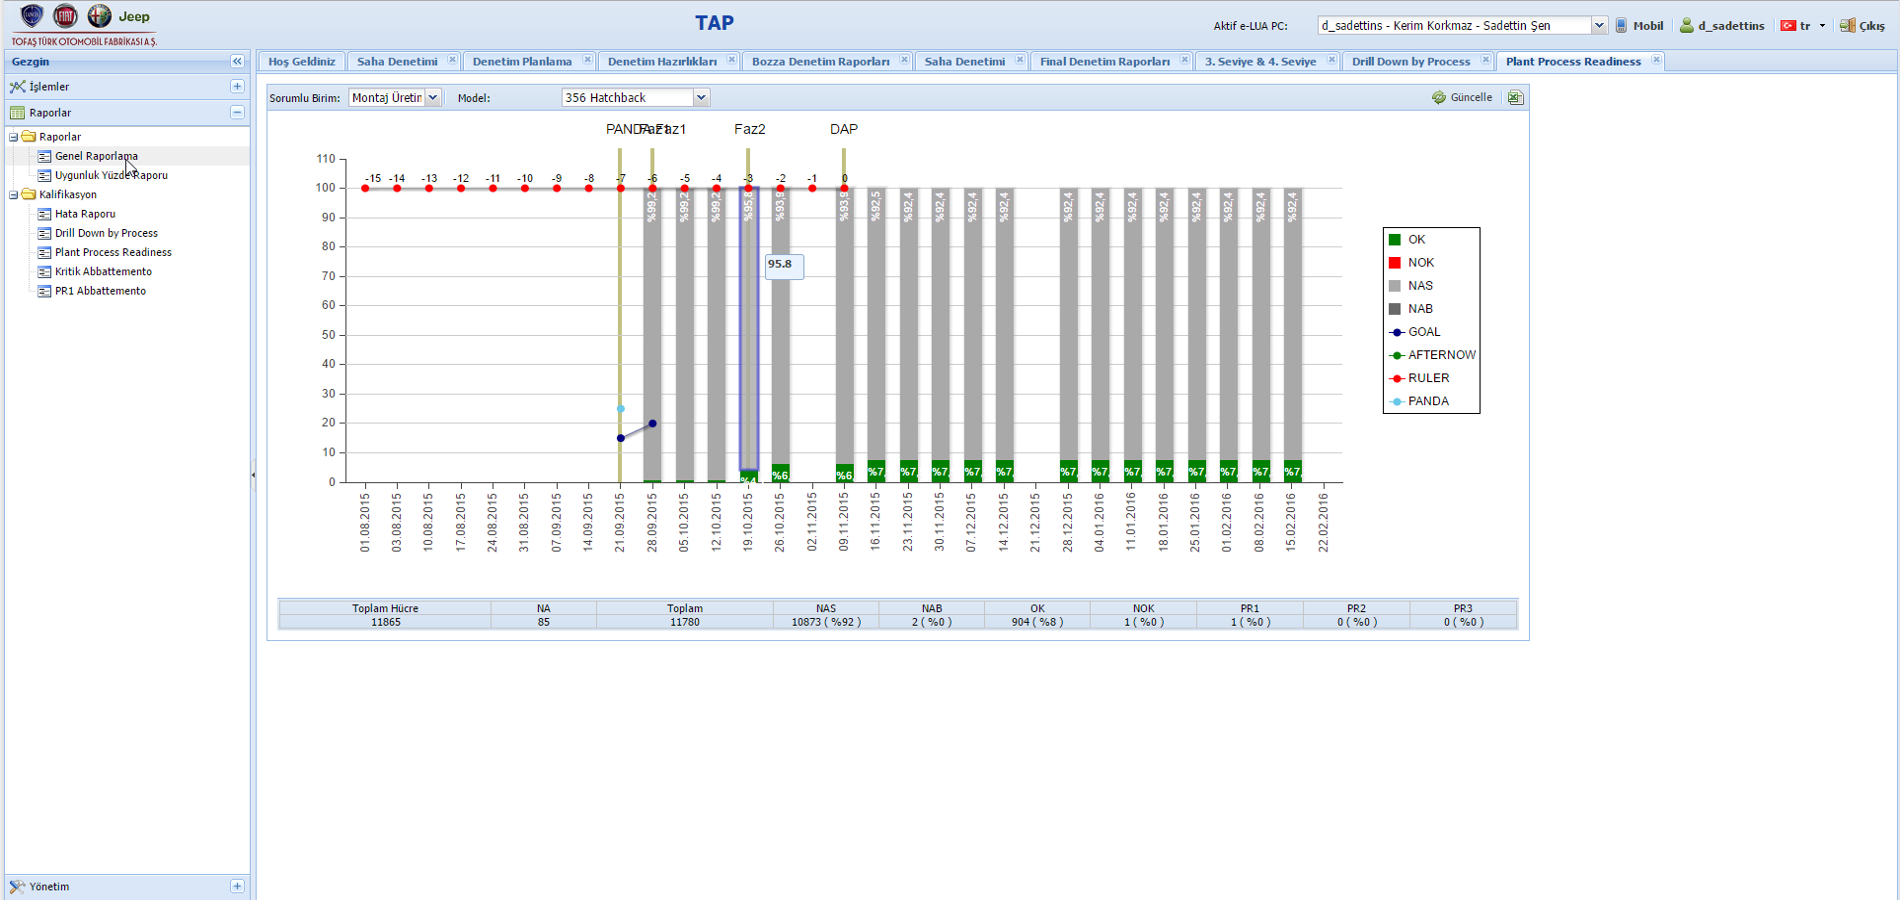This screenshot has width=1900, height=900.
Task: Open Kritik Abbattemento report
Action: click(x=103, y=272)
